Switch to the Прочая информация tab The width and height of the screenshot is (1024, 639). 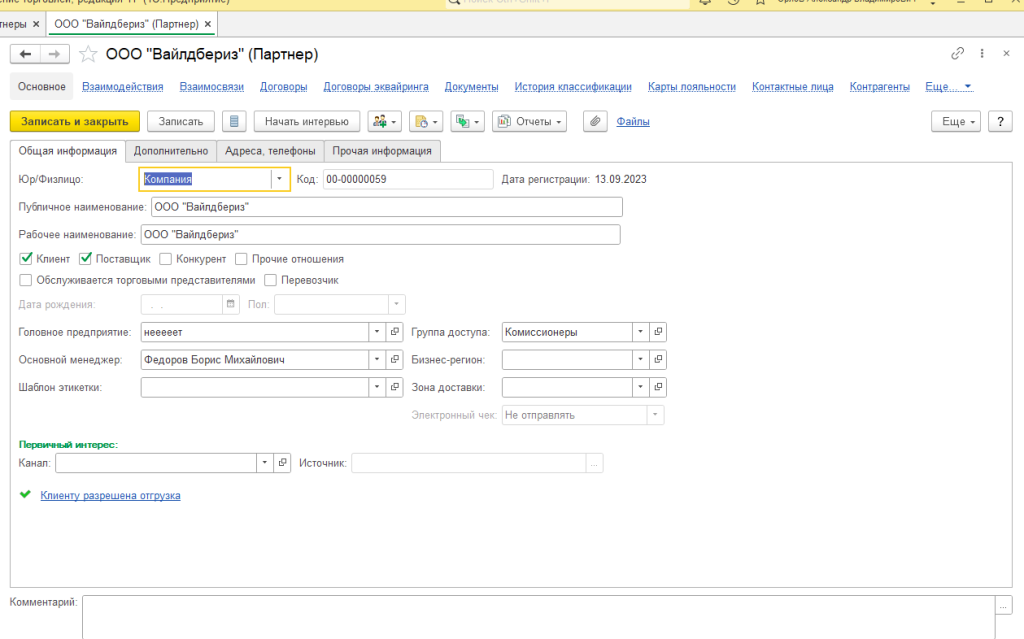pos(382,151)
